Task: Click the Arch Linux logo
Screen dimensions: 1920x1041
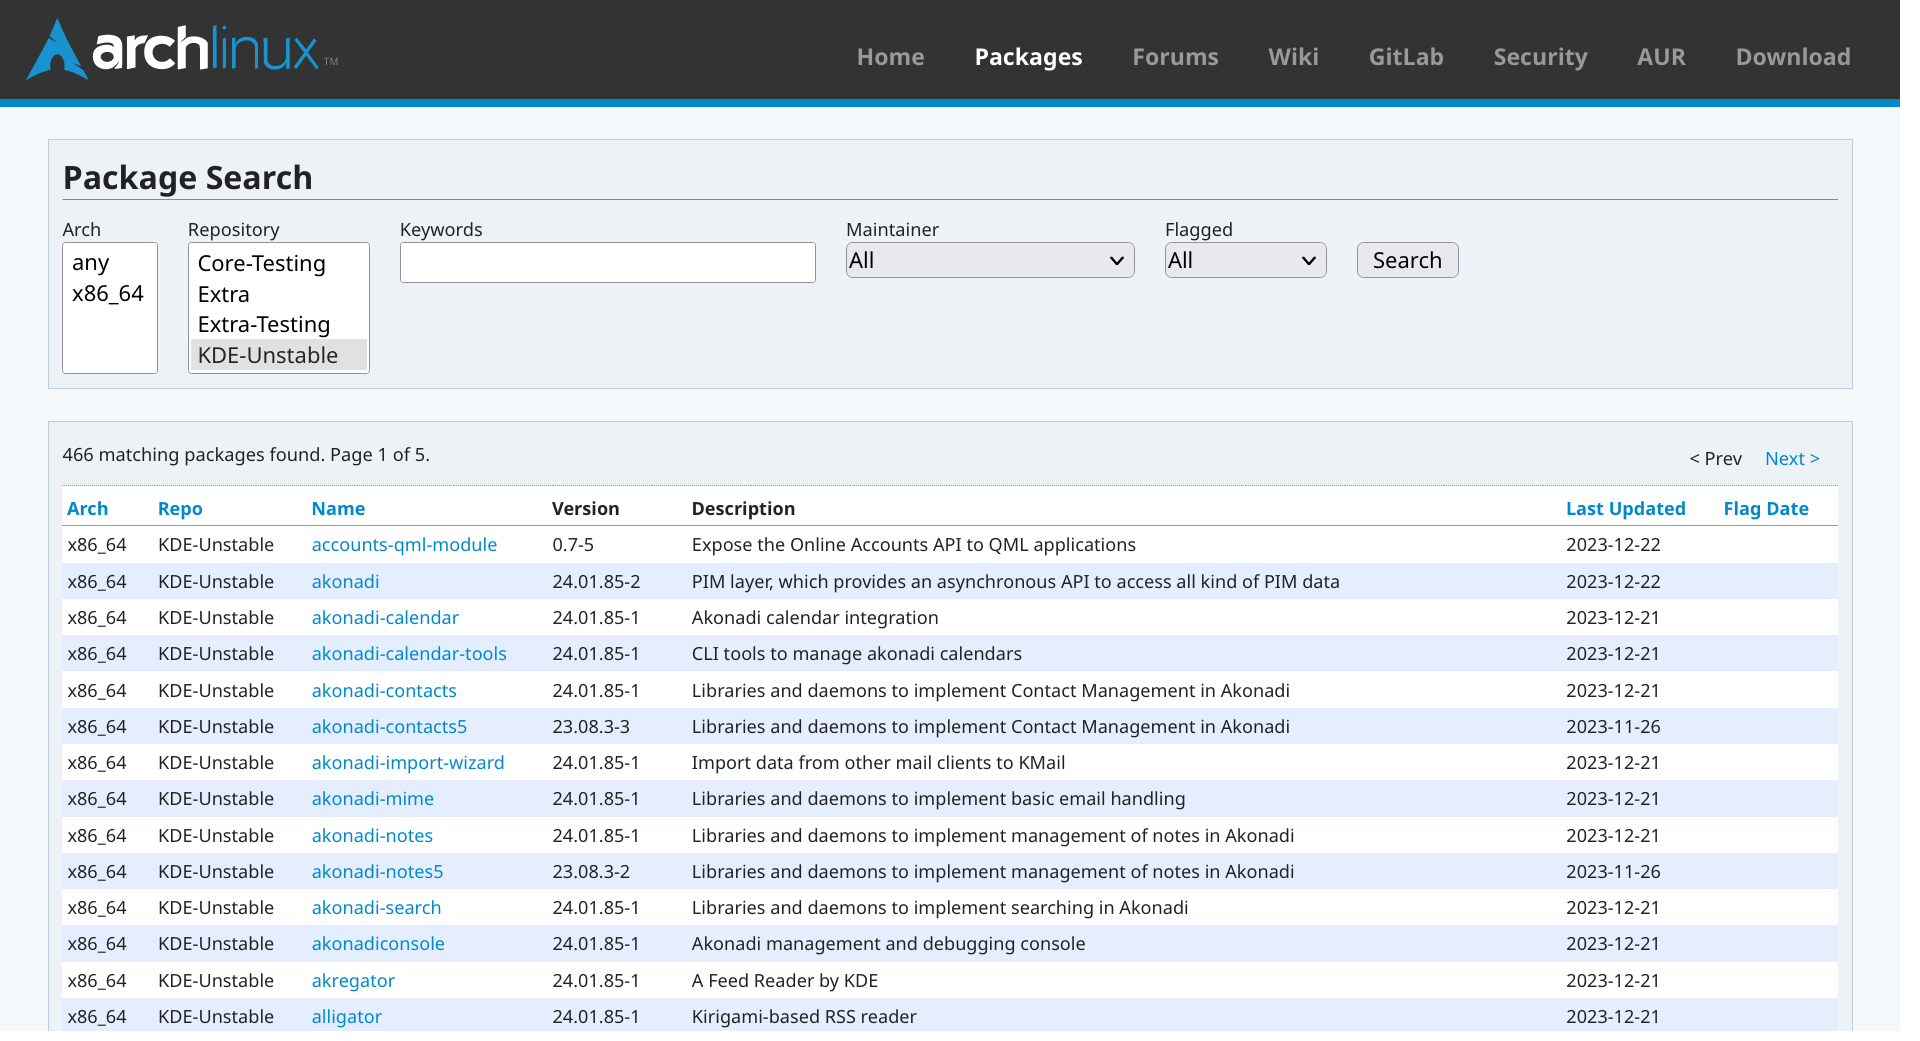Action: 182,49
